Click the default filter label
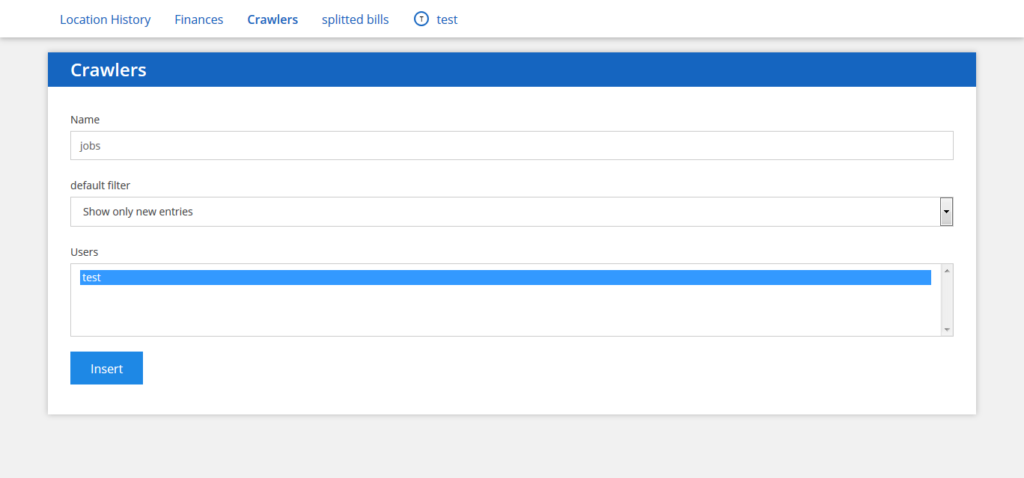The width and height of the screenshot is (1024, 478). tap(100, 185)
